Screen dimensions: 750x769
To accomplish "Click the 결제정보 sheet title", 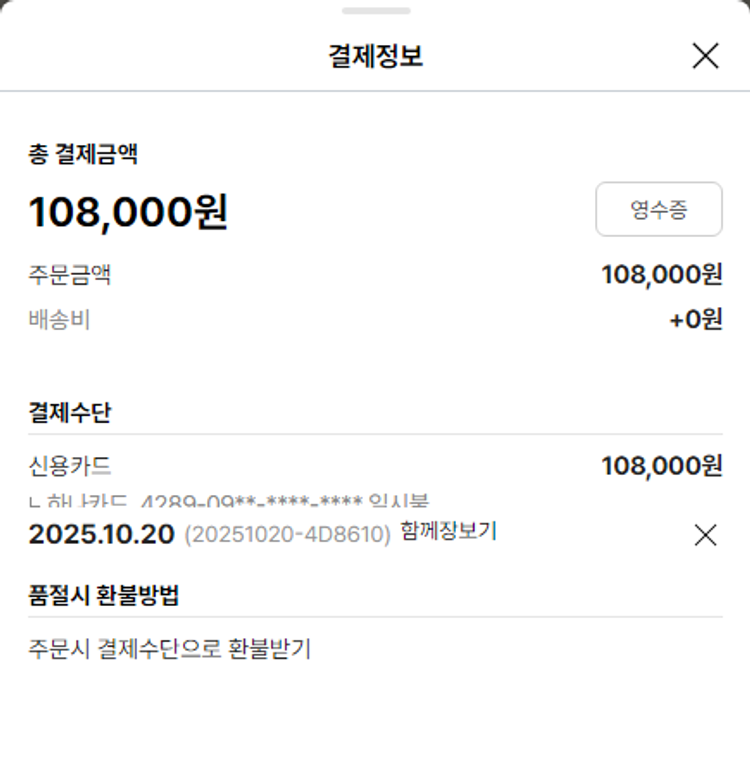I will (375, 56).
